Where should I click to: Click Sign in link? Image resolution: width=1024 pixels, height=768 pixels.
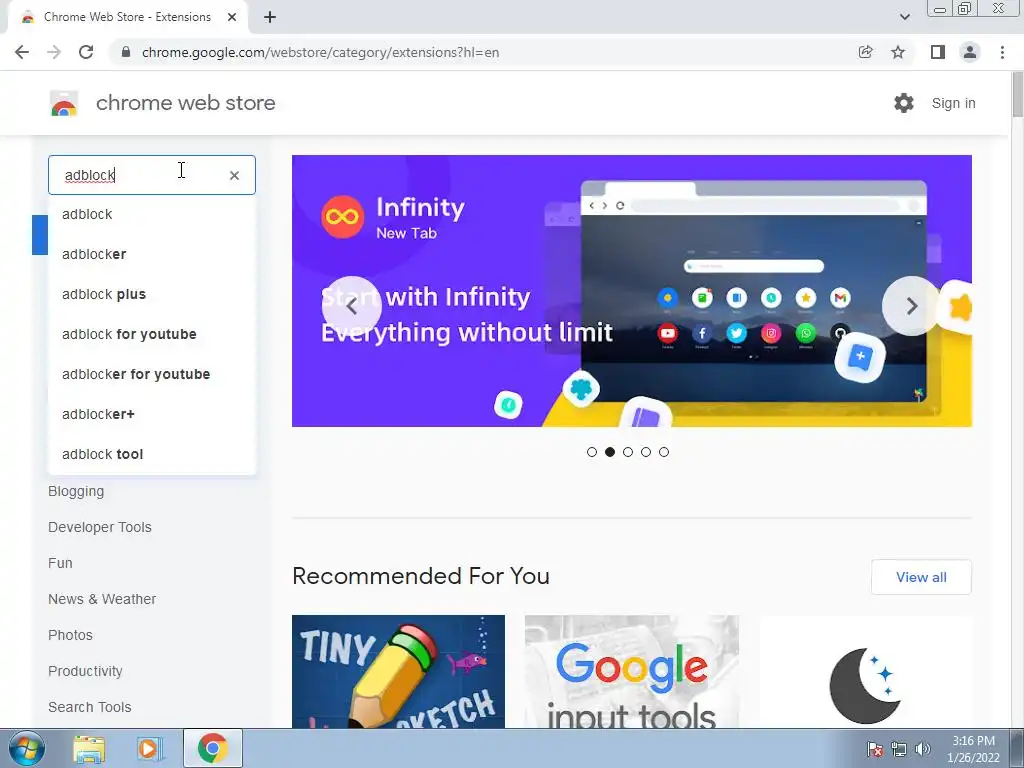coord(953,103)
